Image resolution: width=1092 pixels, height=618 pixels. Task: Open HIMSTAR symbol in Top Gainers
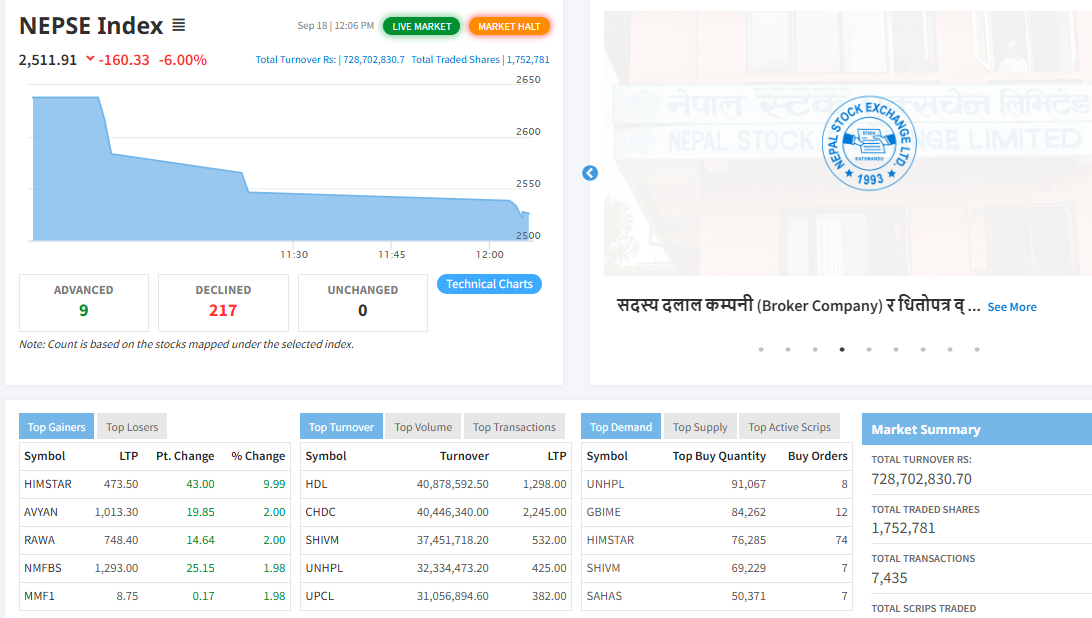(46, 484)
